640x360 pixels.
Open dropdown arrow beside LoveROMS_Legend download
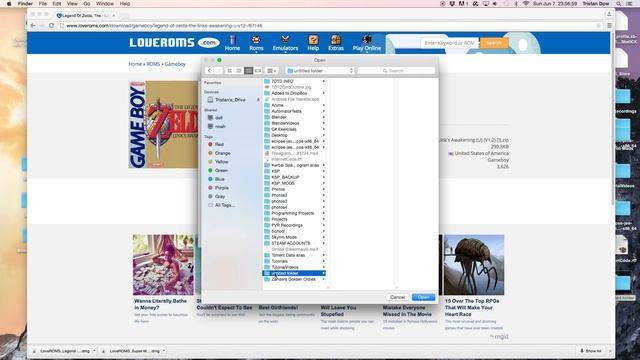94,351
